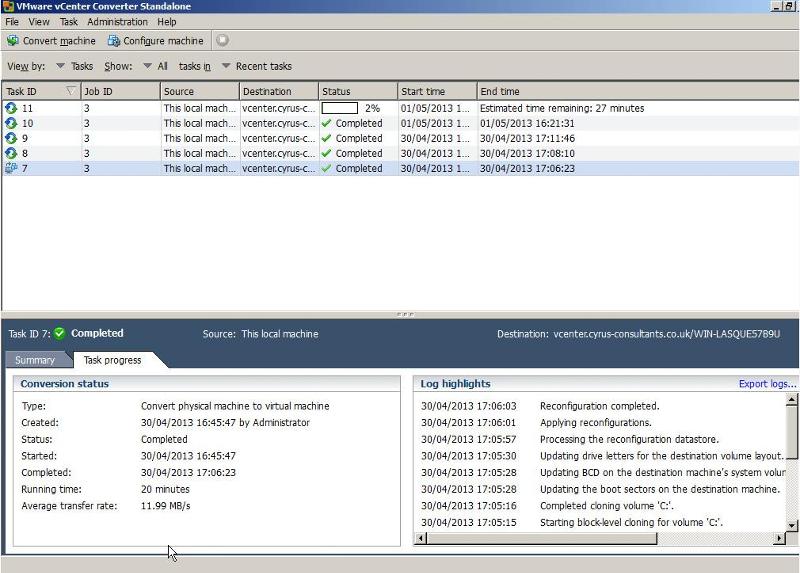Click Destination cell of Task 9 row
800x573 pixels.
[279, 138]
